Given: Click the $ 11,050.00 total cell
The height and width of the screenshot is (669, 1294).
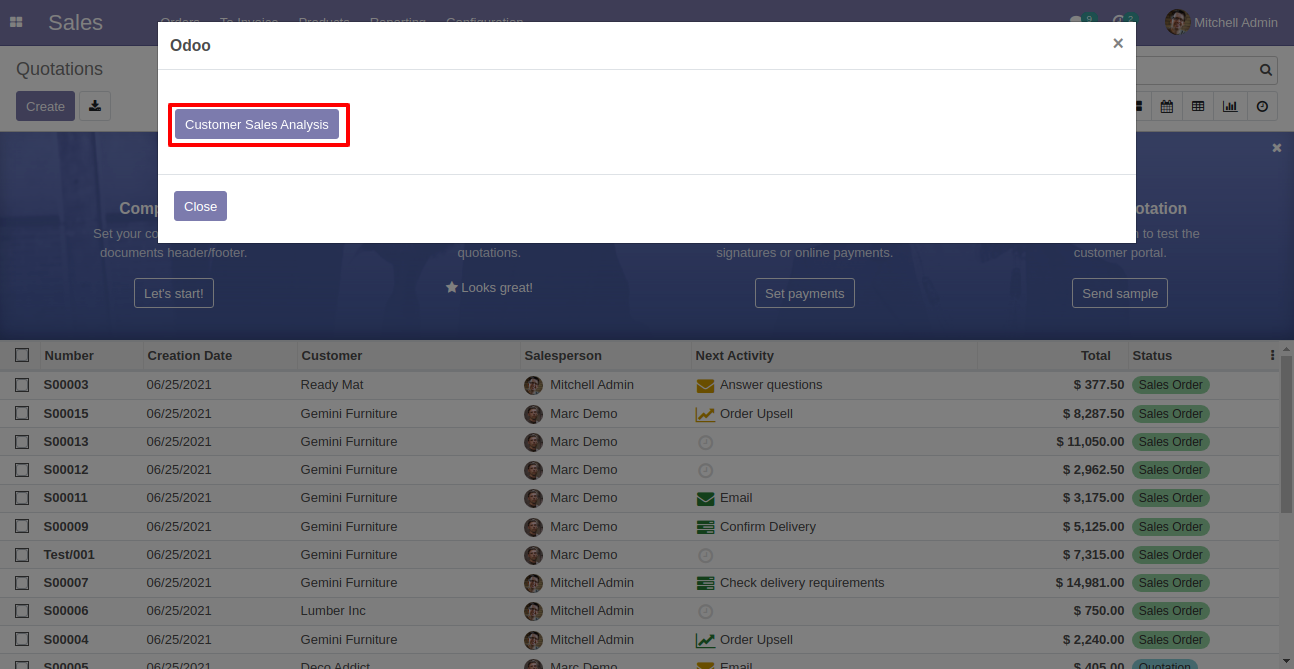Looking at the screenshot, I should [x=1052, y=442].
